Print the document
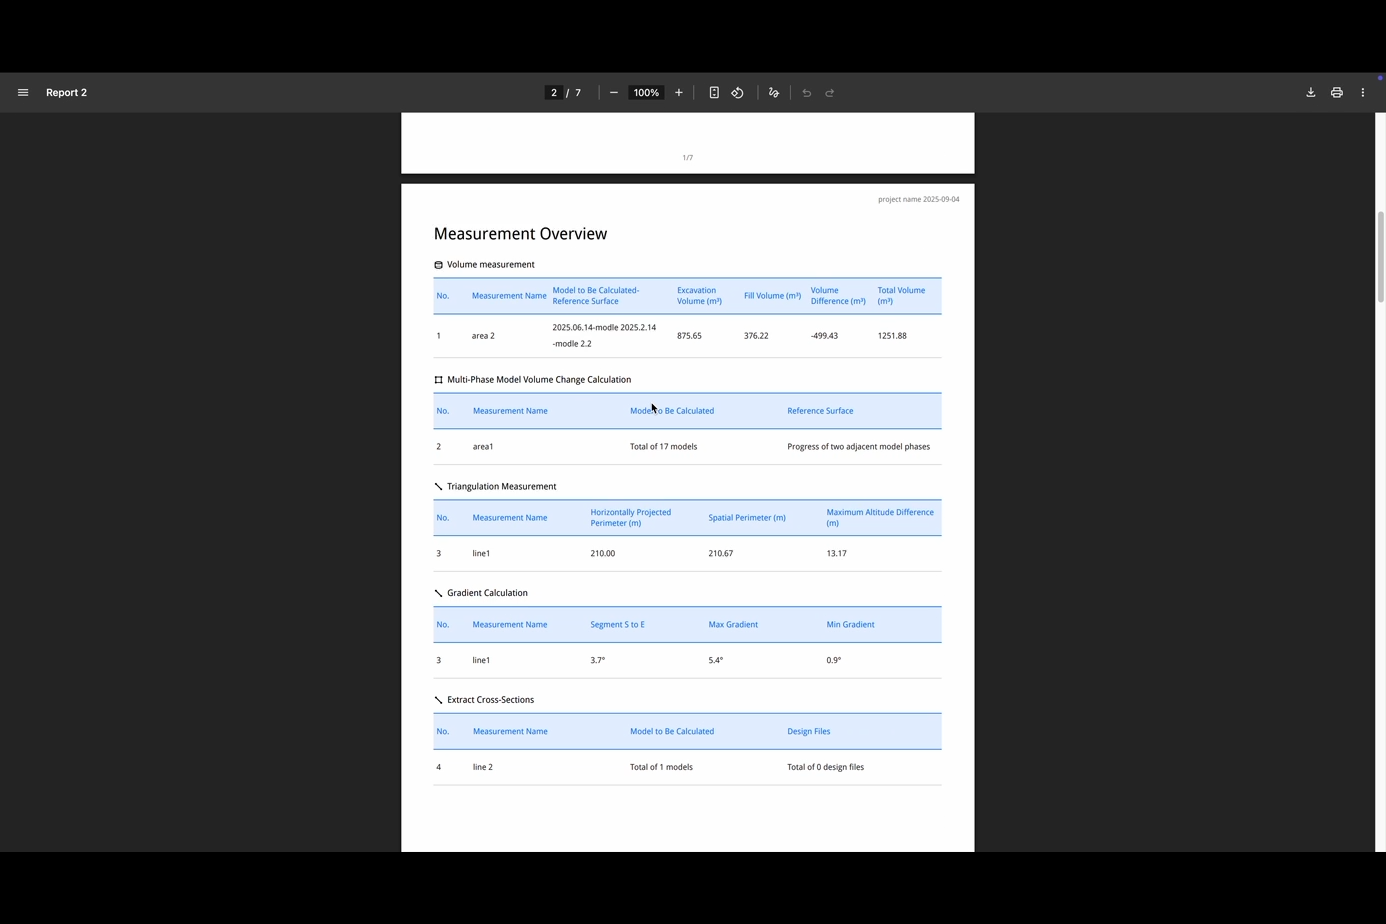1386x924 pixels. coord(1337,93)
